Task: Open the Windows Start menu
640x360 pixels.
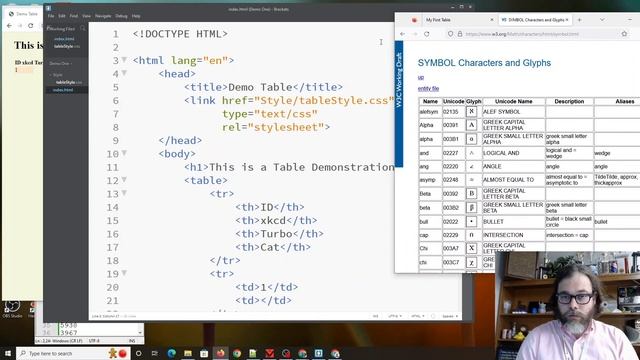Action: tap(7, 353)
